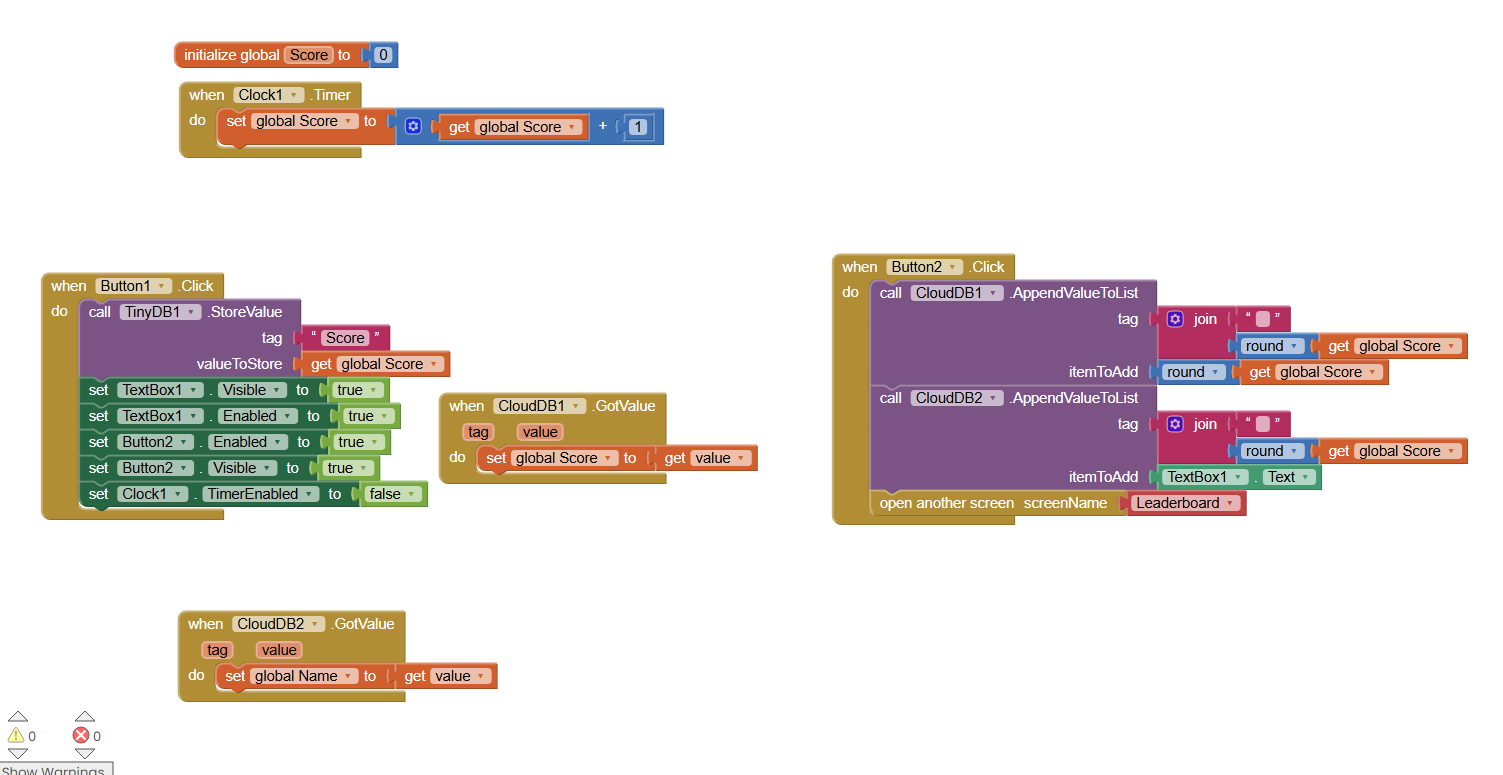Click the up arrow above the warning icon
1503x775 pixels.
tap(17, 717)
